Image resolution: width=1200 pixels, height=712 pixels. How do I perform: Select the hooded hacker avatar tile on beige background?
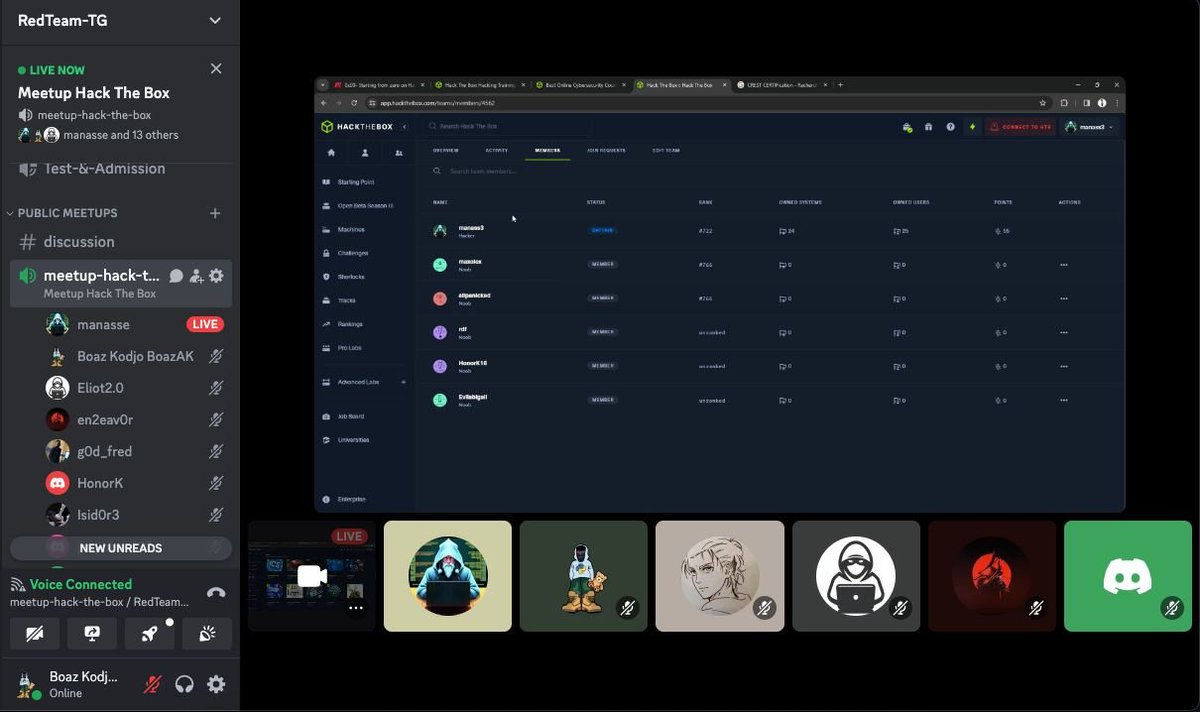(448, 576)
